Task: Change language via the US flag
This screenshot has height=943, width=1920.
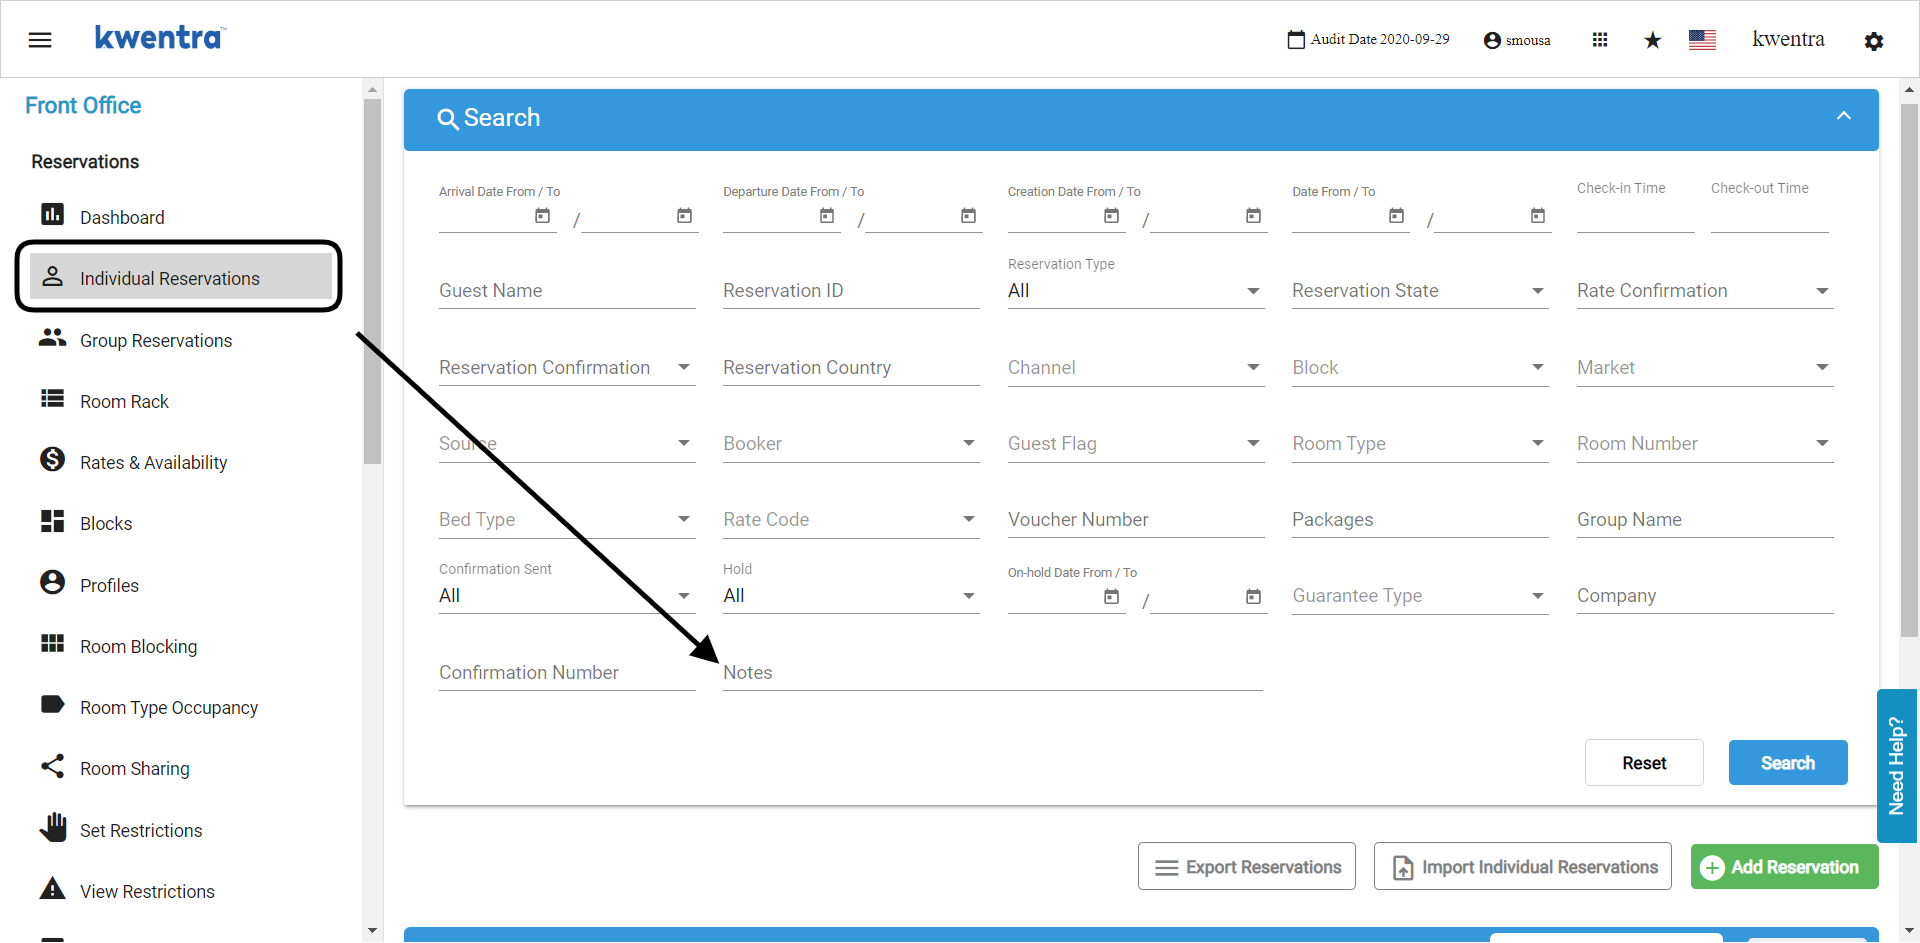Action: (1702, 40)
